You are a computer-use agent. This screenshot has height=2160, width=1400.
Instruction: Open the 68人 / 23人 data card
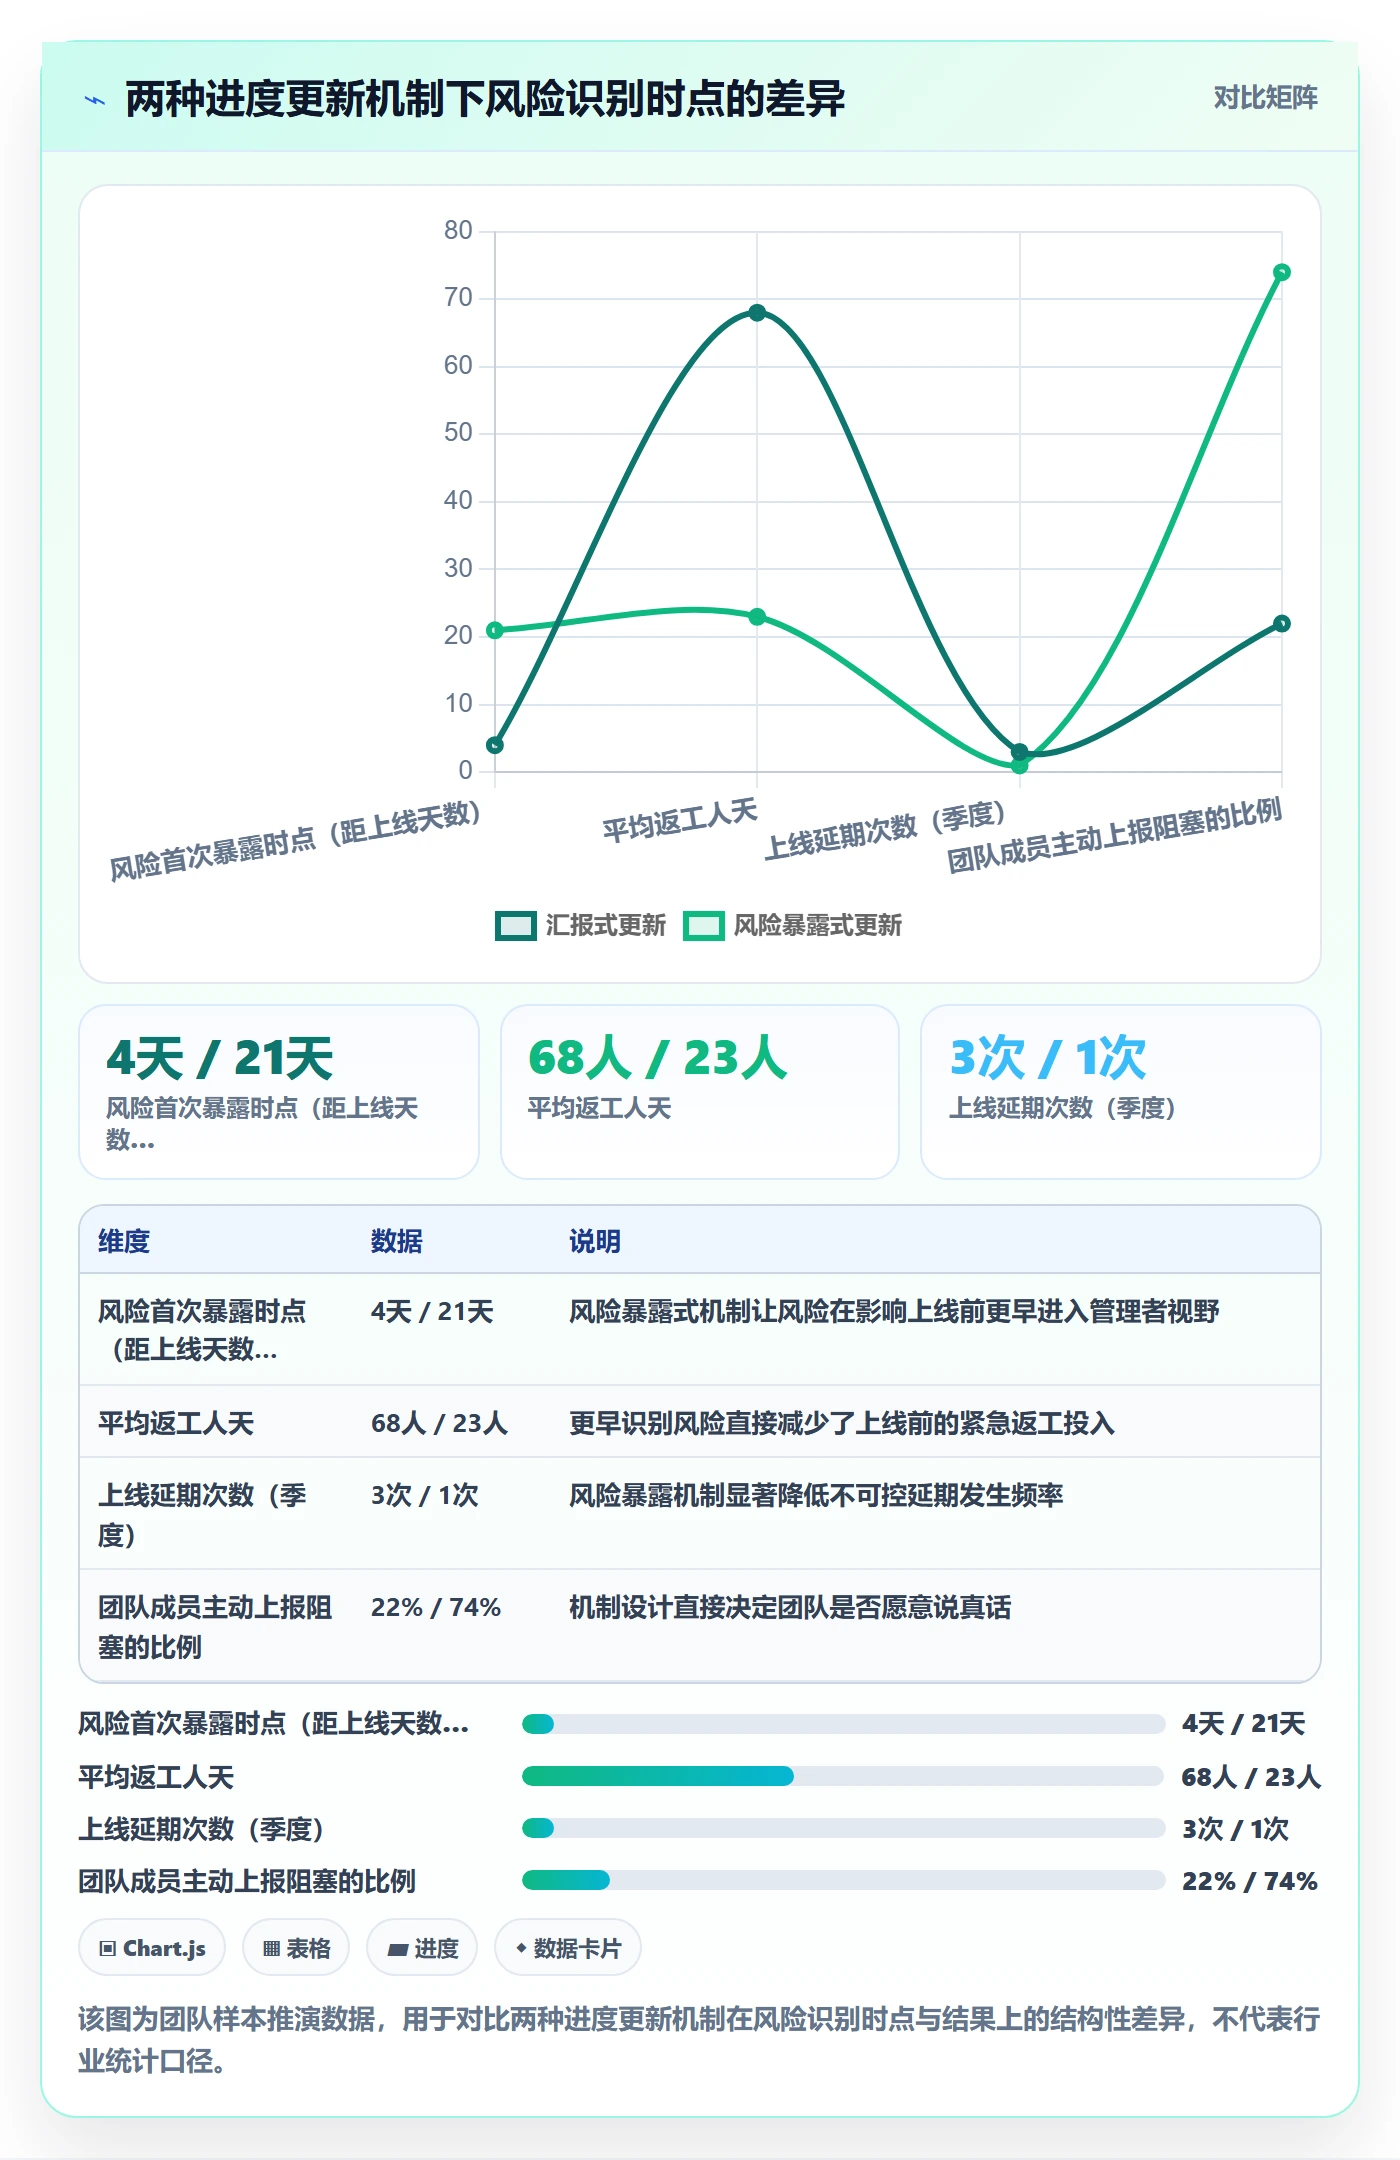700,1092
